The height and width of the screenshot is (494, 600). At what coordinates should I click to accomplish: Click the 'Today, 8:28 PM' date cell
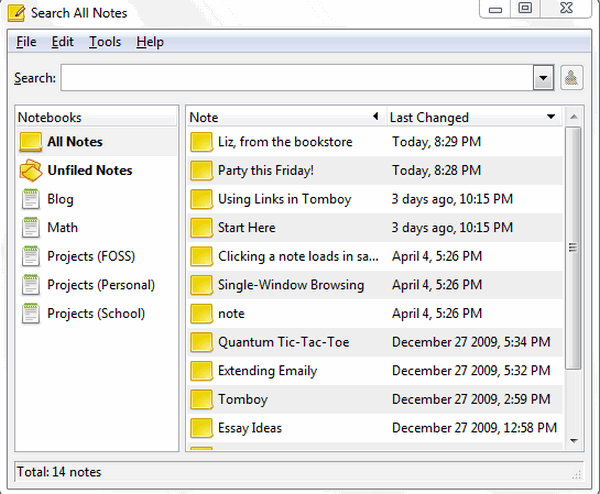(x=436, y=170)
